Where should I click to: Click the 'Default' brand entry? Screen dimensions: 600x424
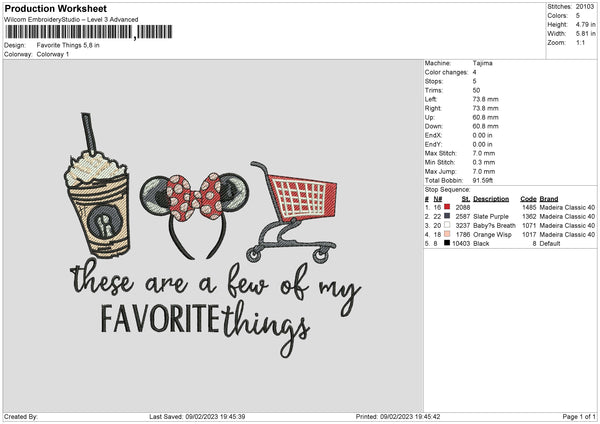(550, 244)
